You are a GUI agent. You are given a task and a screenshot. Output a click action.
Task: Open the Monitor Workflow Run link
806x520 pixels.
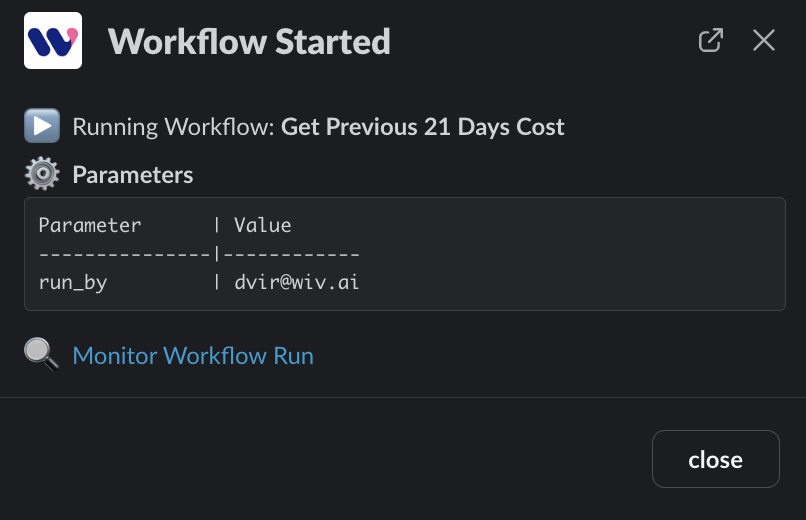[193, 356]
